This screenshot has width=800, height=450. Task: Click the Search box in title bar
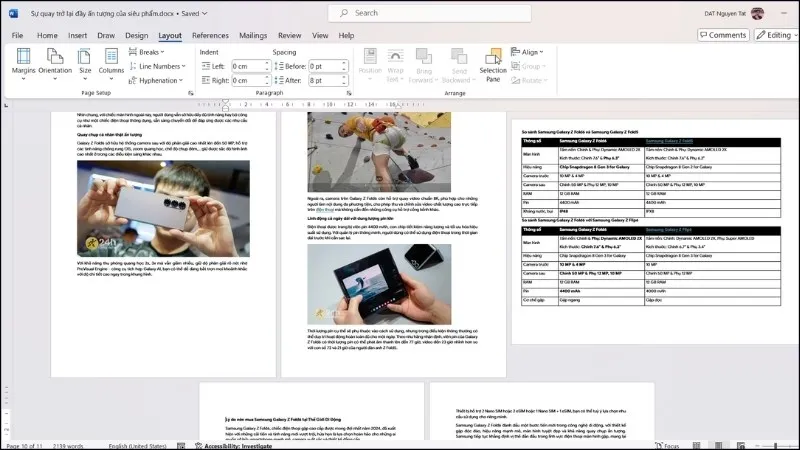[x=430, y=13]
